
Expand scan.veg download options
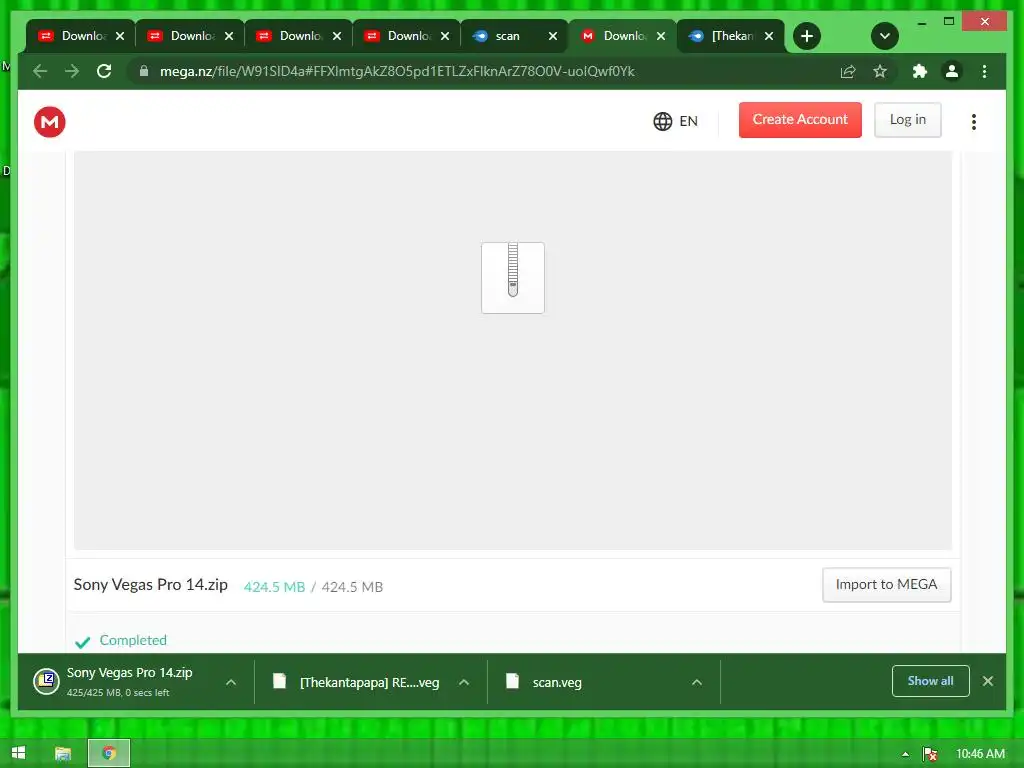click(697, 682)
